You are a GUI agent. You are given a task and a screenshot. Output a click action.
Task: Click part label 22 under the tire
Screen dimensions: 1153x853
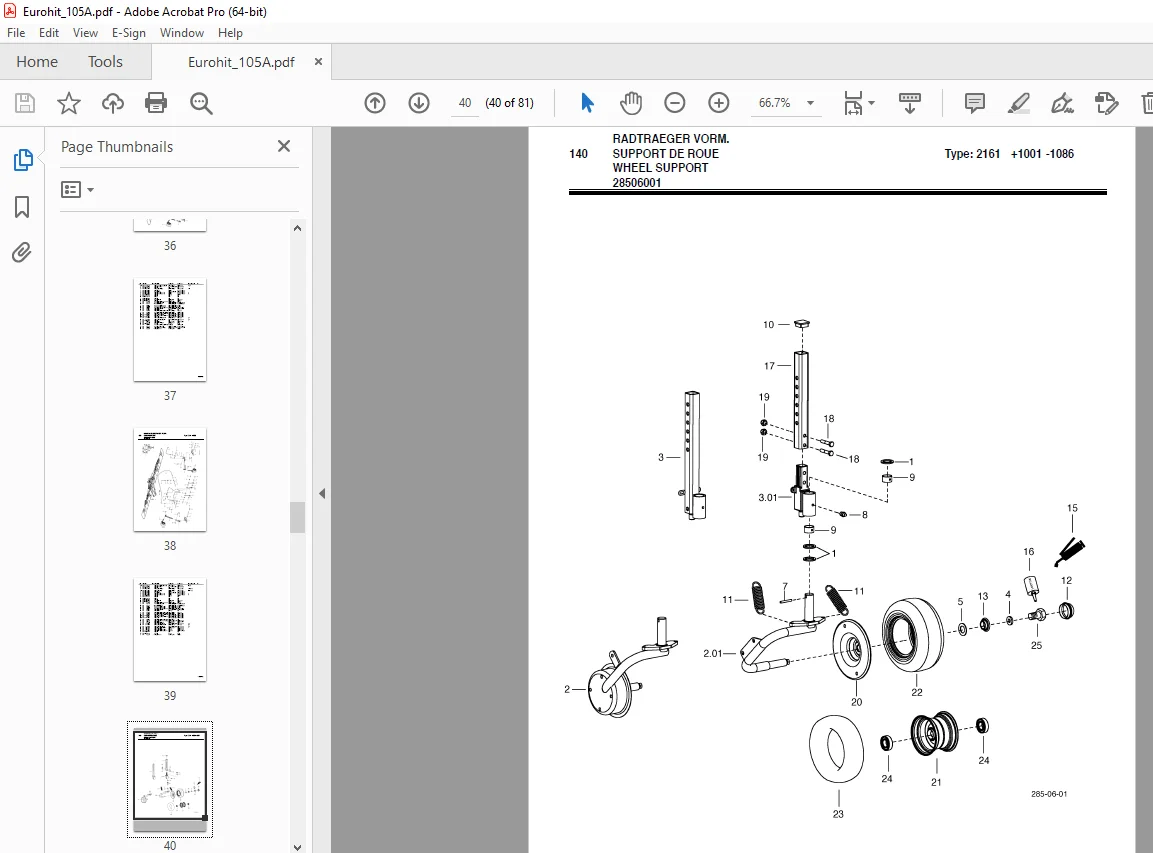pos(916,692)
